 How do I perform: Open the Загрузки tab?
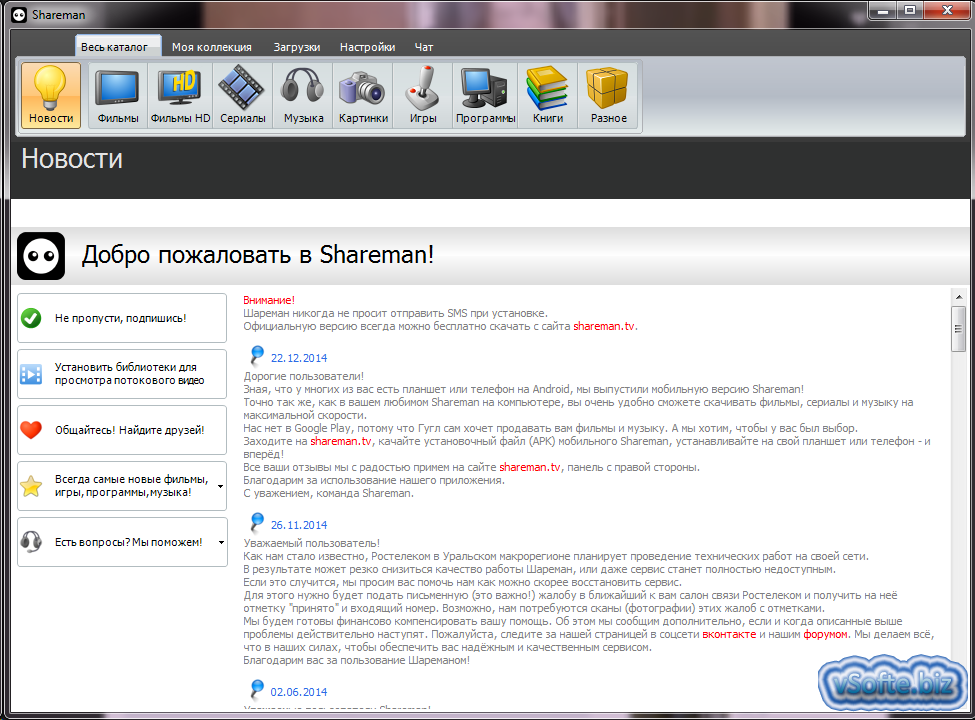click(x=297, y=47)
